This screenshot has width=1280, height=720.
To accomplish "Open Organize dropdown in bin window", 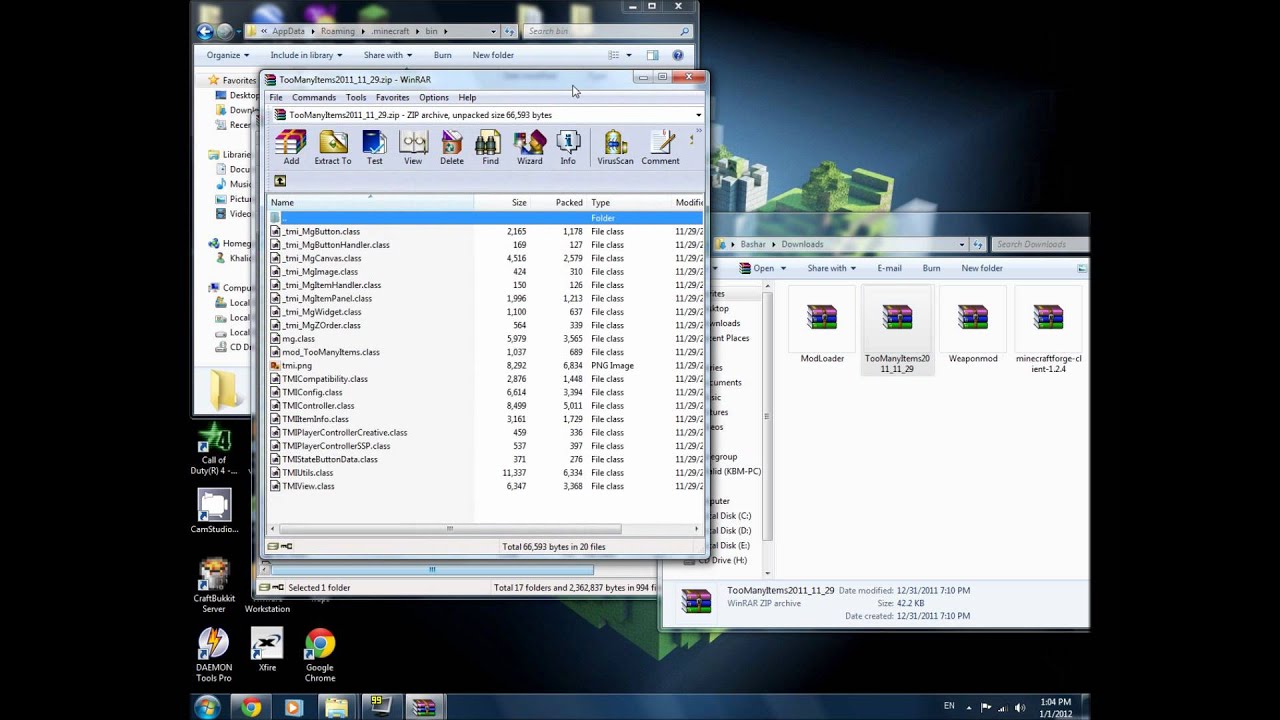I will click(228, 55).
